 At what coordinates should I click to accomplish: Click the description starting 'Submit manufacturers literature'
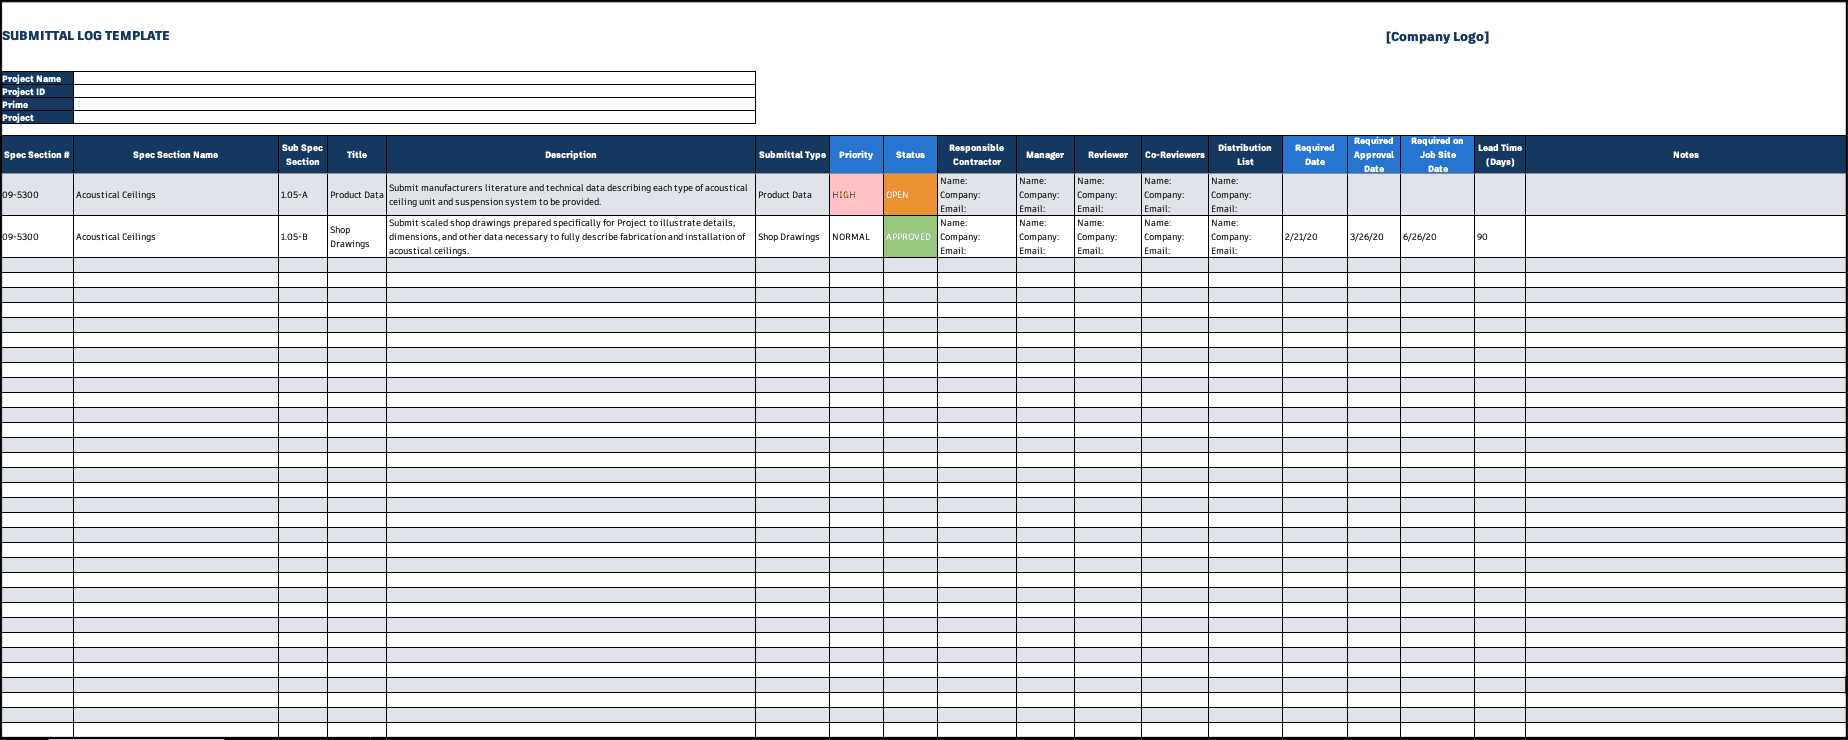571,195
